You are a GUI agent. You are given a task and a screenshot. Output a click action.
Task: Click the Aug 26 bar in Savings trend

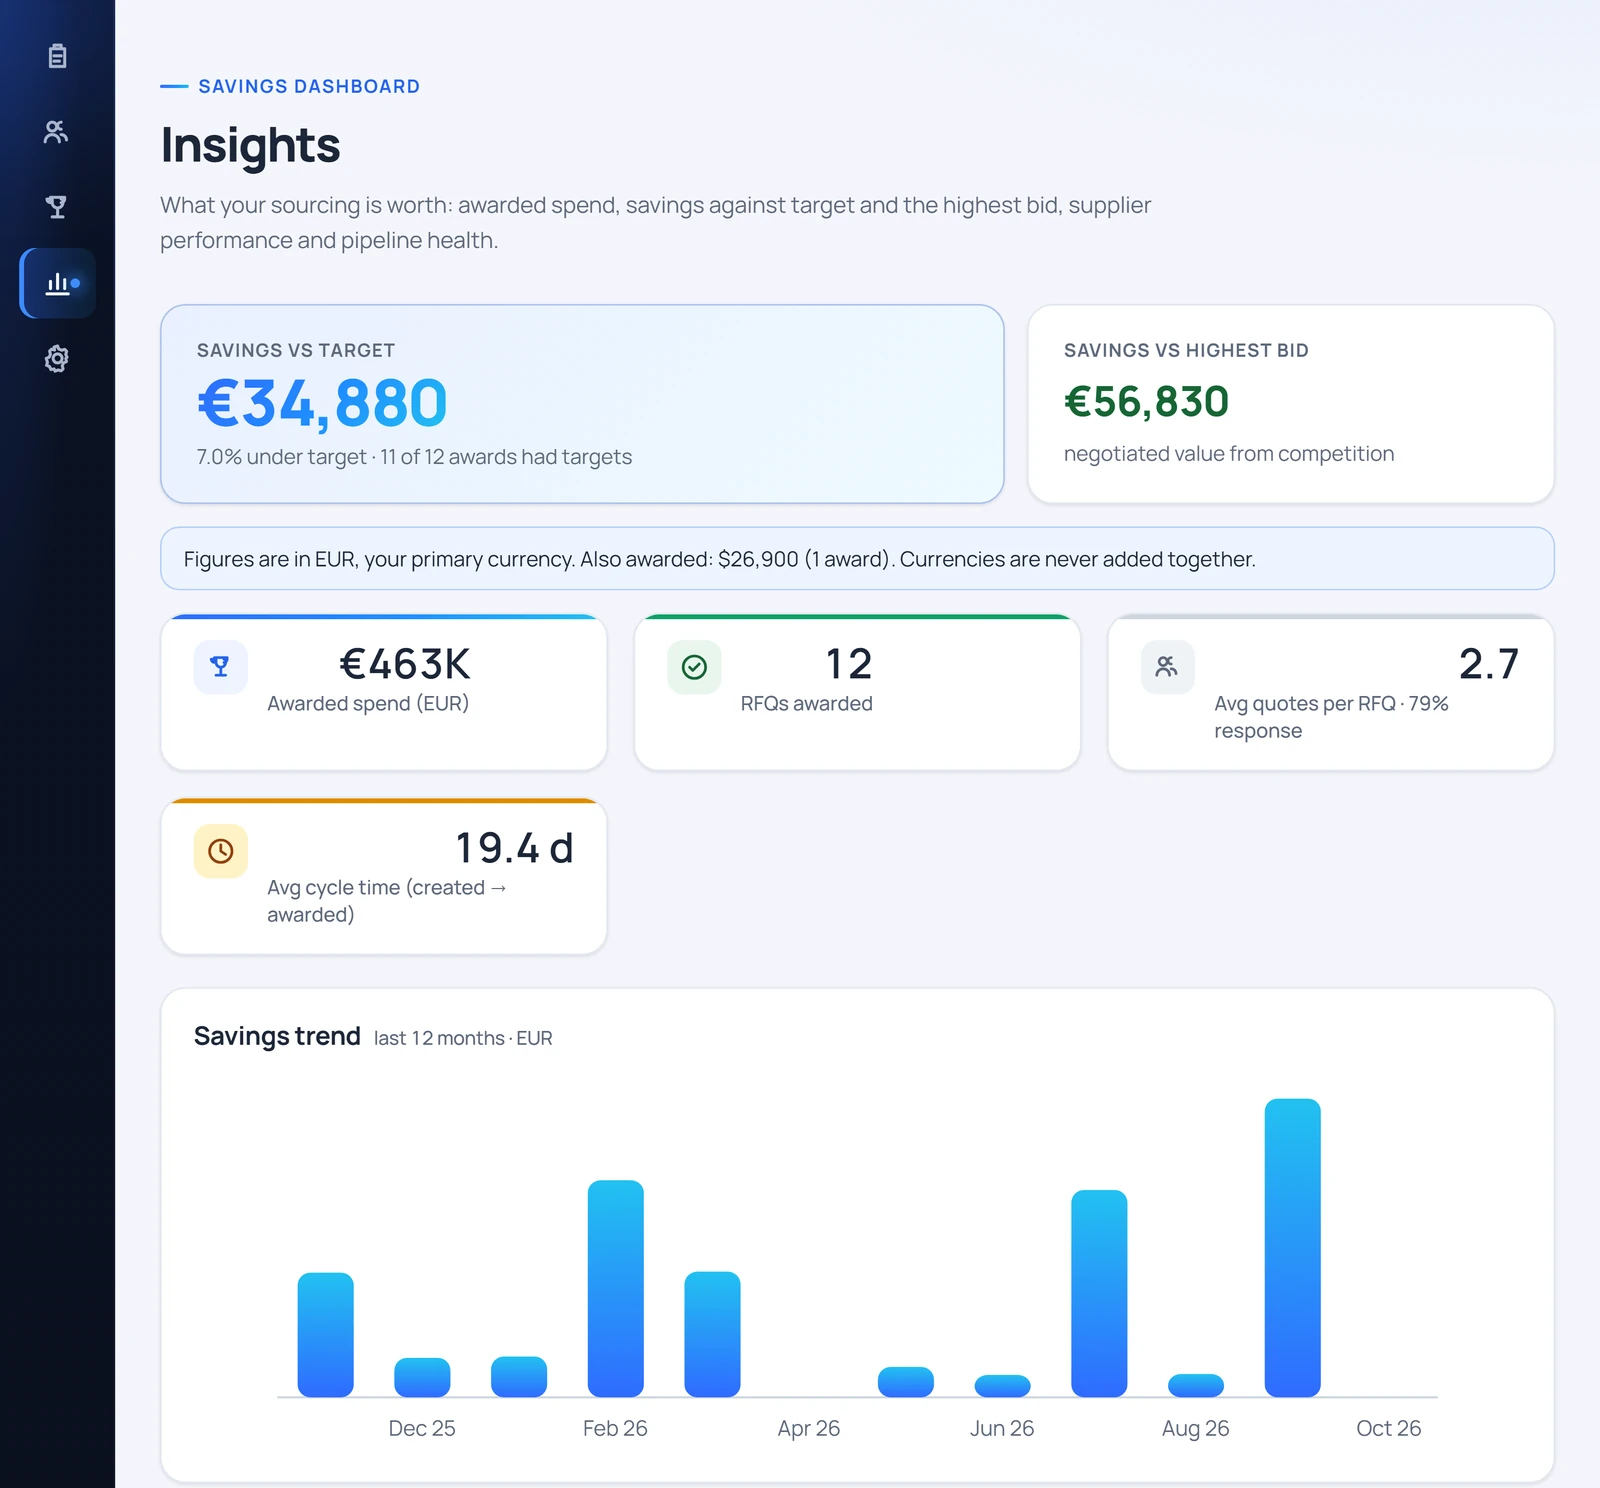(1196, 1385)
